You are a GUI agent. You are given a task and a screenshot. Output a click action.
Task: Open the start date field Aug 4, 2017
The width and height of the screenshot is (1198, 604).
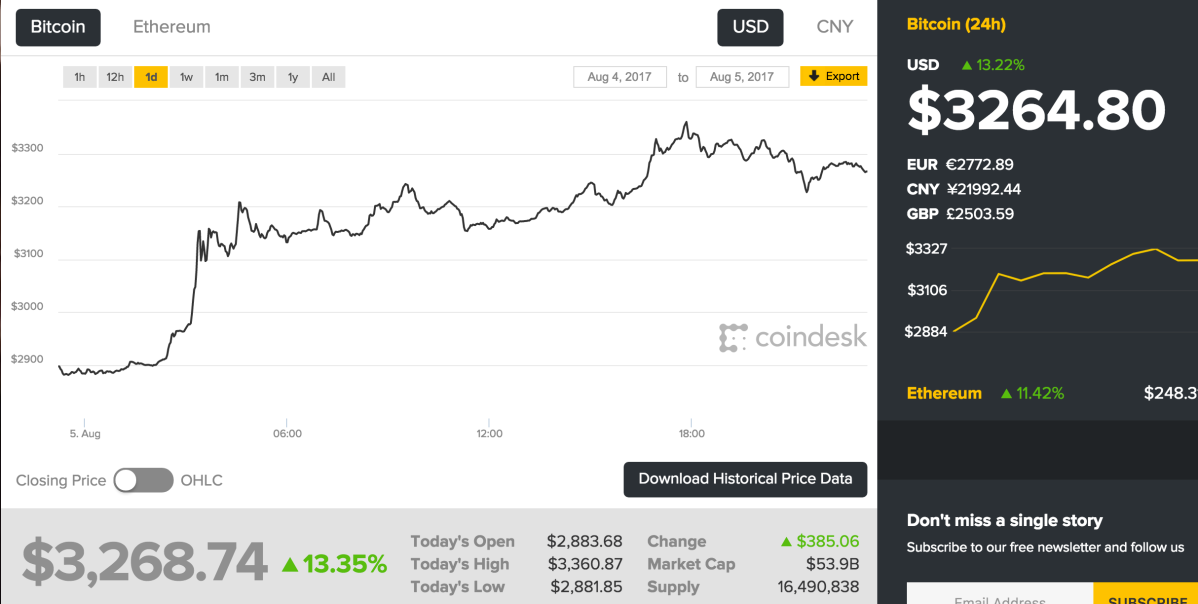pos(620,77)
